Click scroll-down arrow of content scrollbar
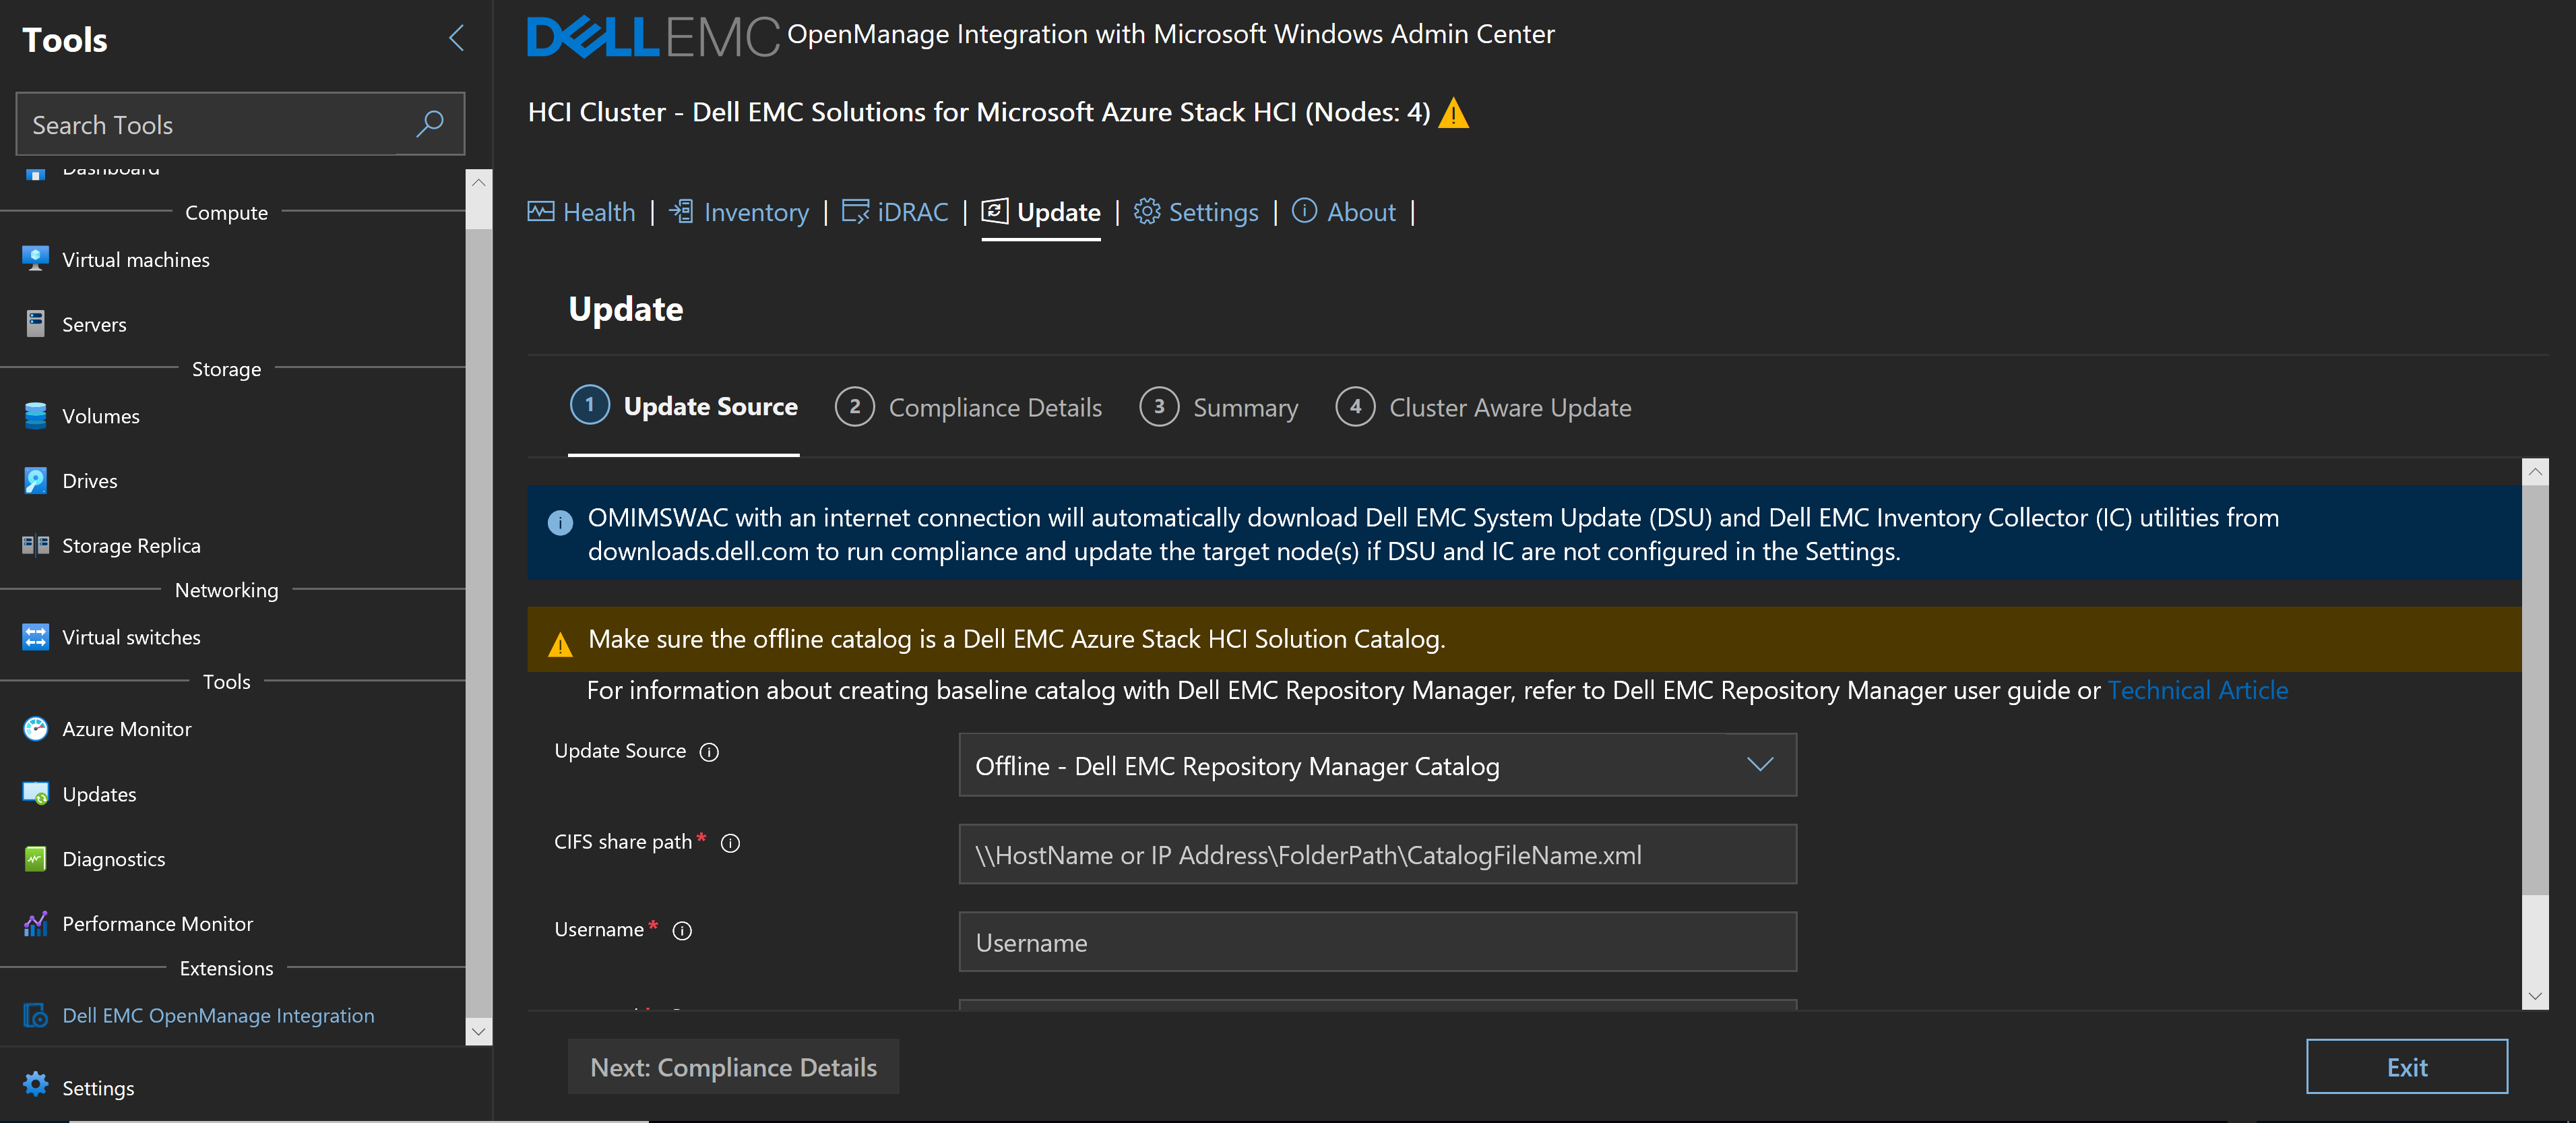Viewport: 2576px width, 1123px height. point(2535,996)
